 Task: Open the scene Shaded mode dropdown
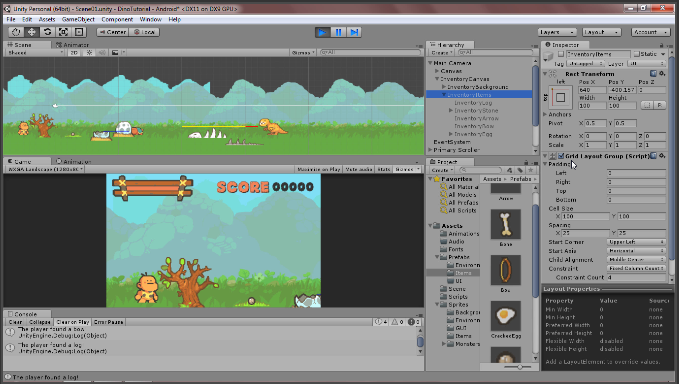[35, 52]
